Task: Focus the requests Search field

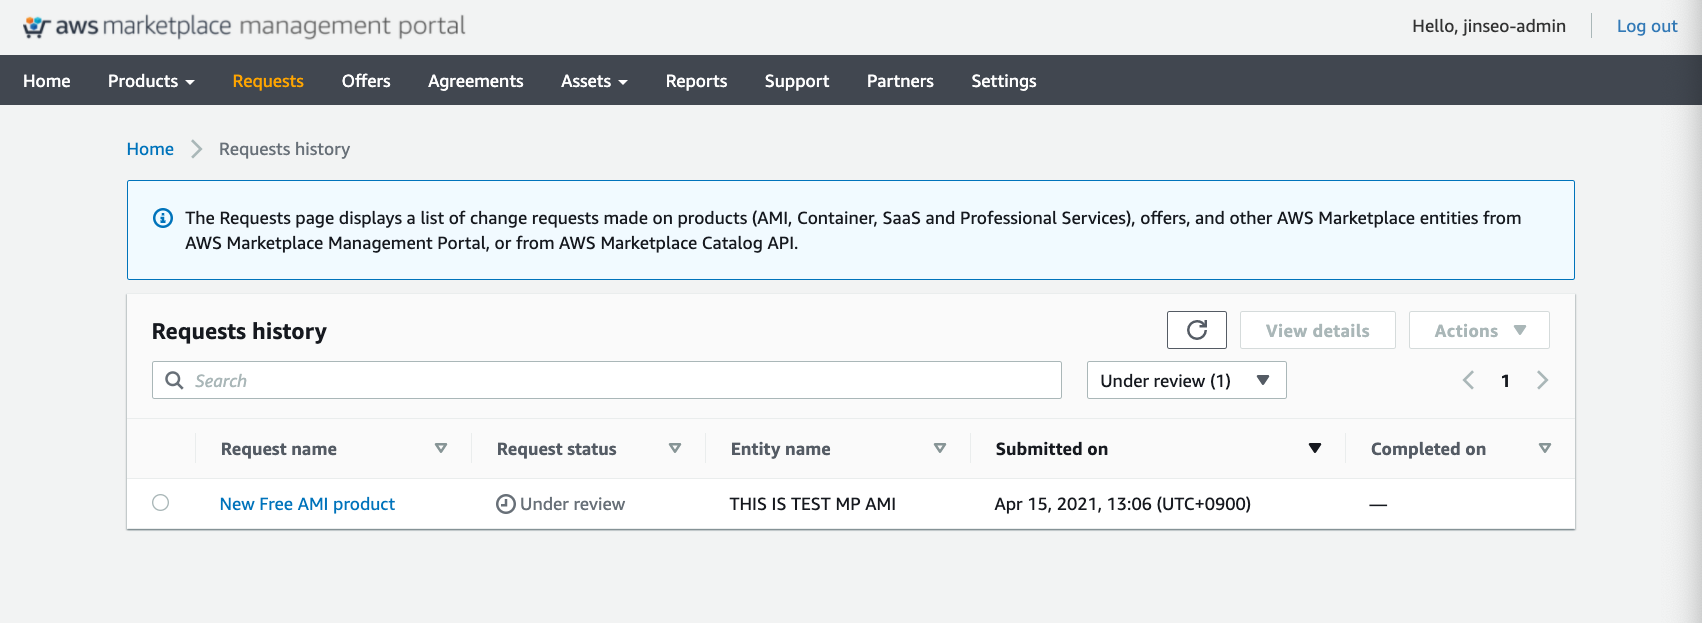Action: tap(620, 381)
